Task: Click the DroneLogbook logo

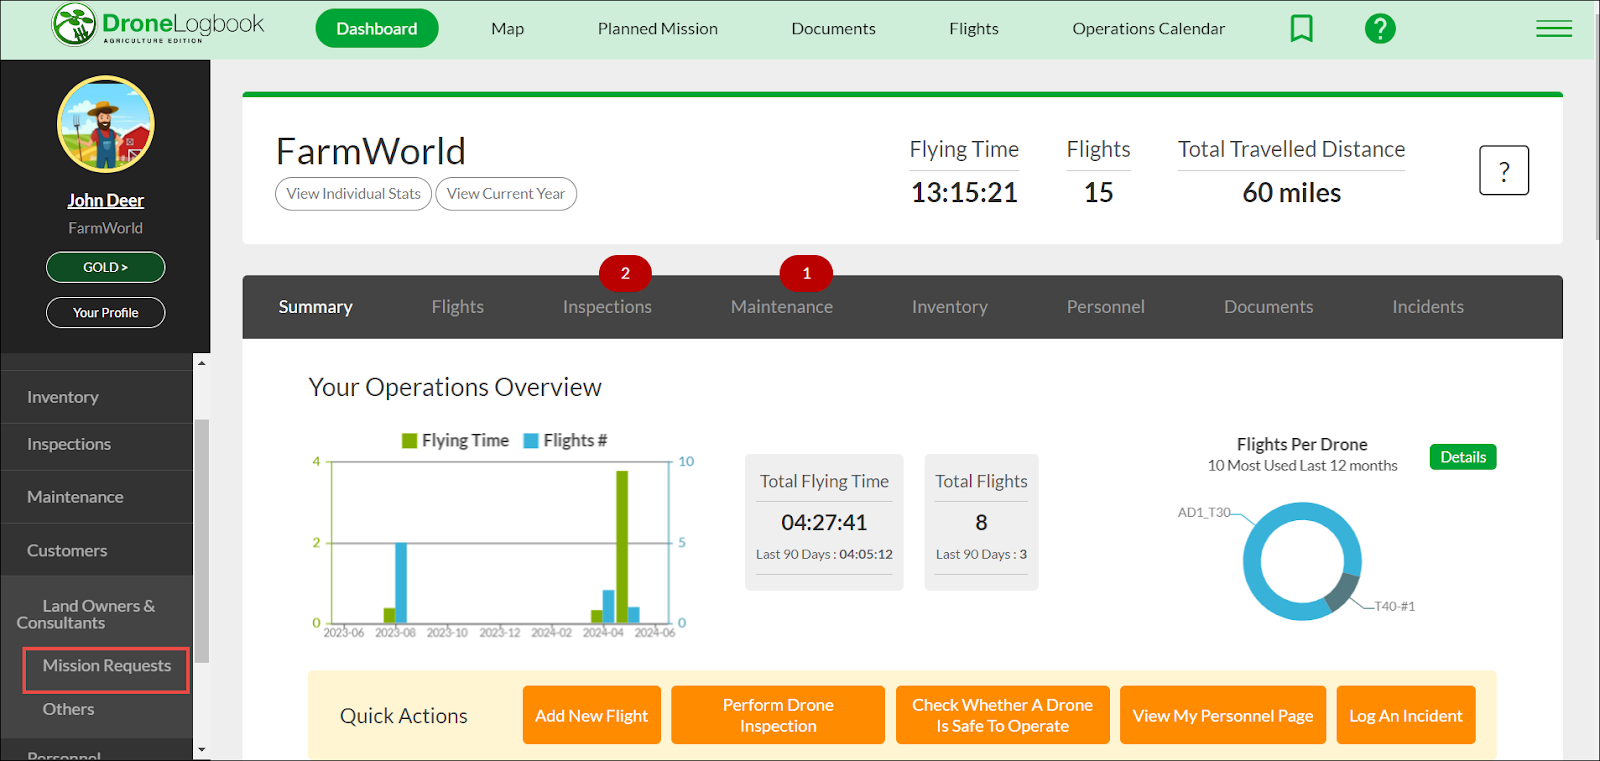Action: pos(158,25)
